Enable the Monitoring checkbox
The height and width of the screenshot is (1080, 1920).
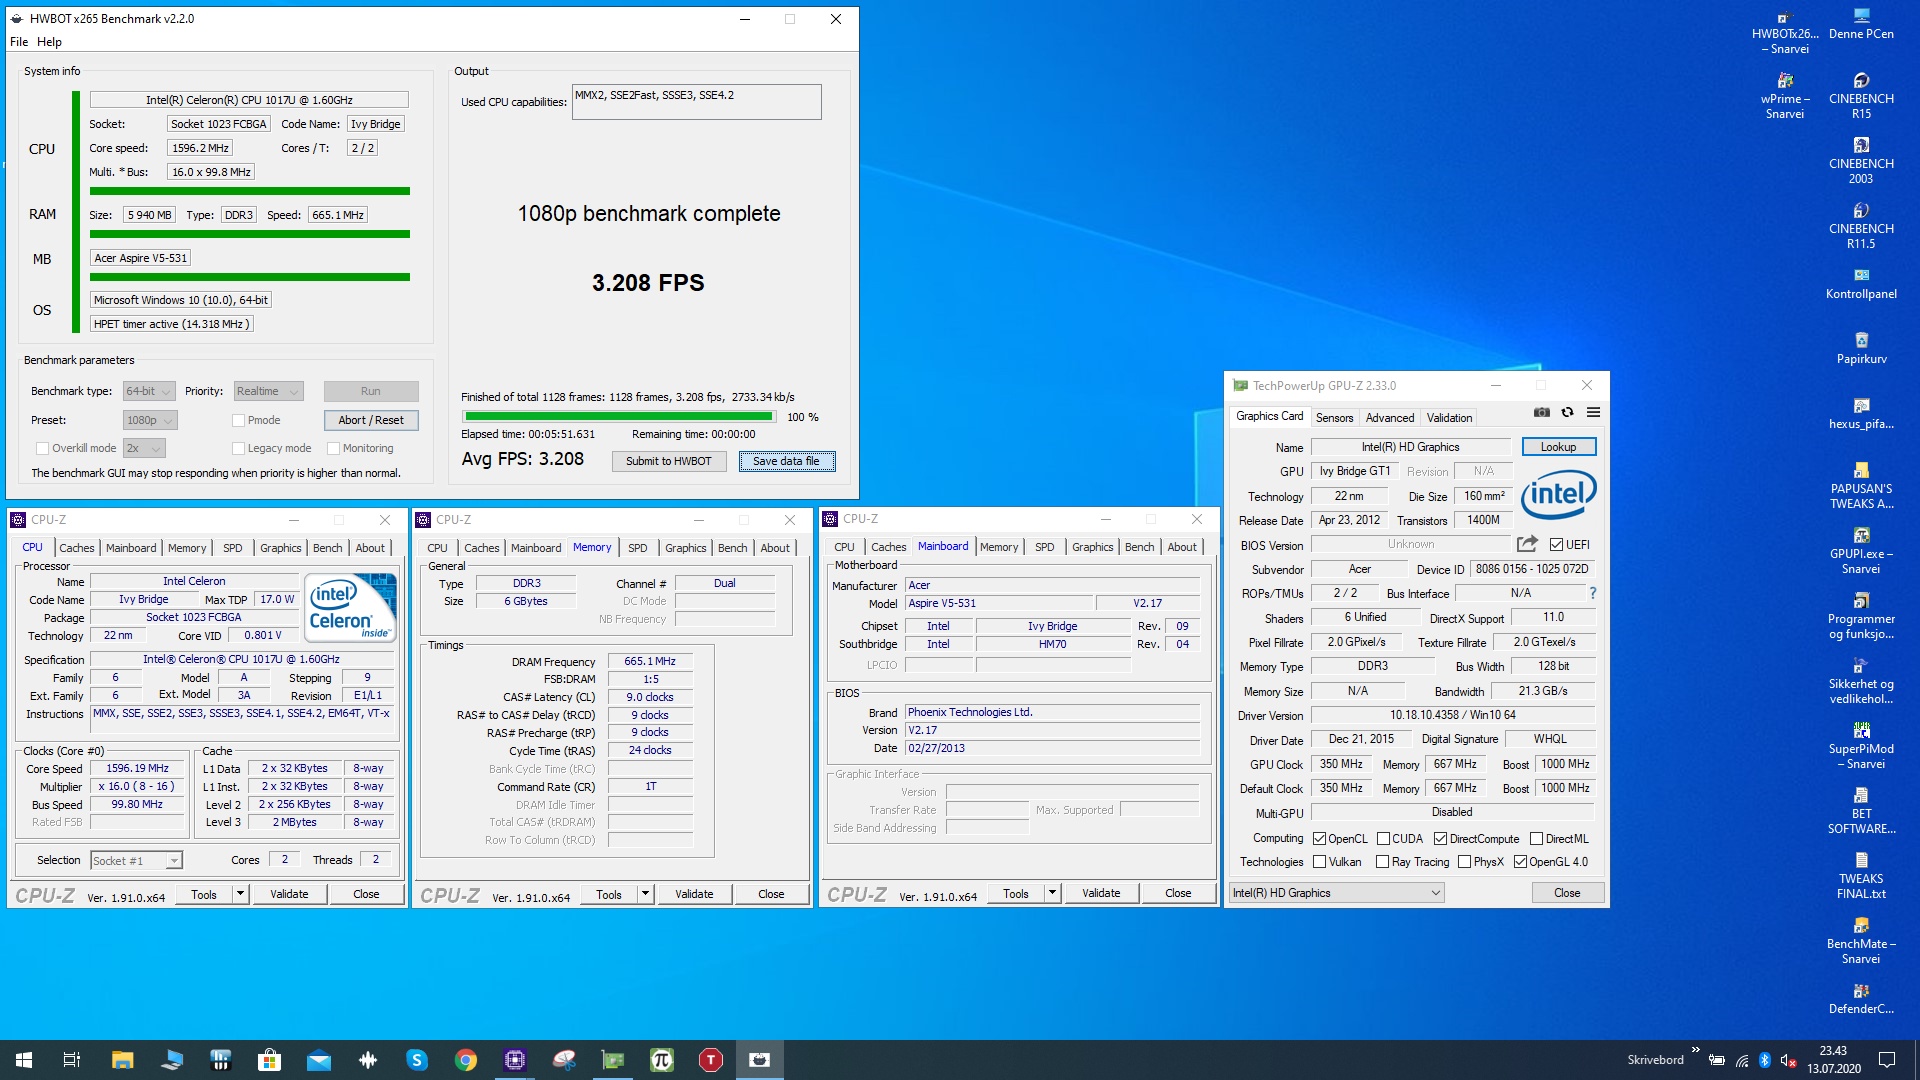click(x=334, y=449)
